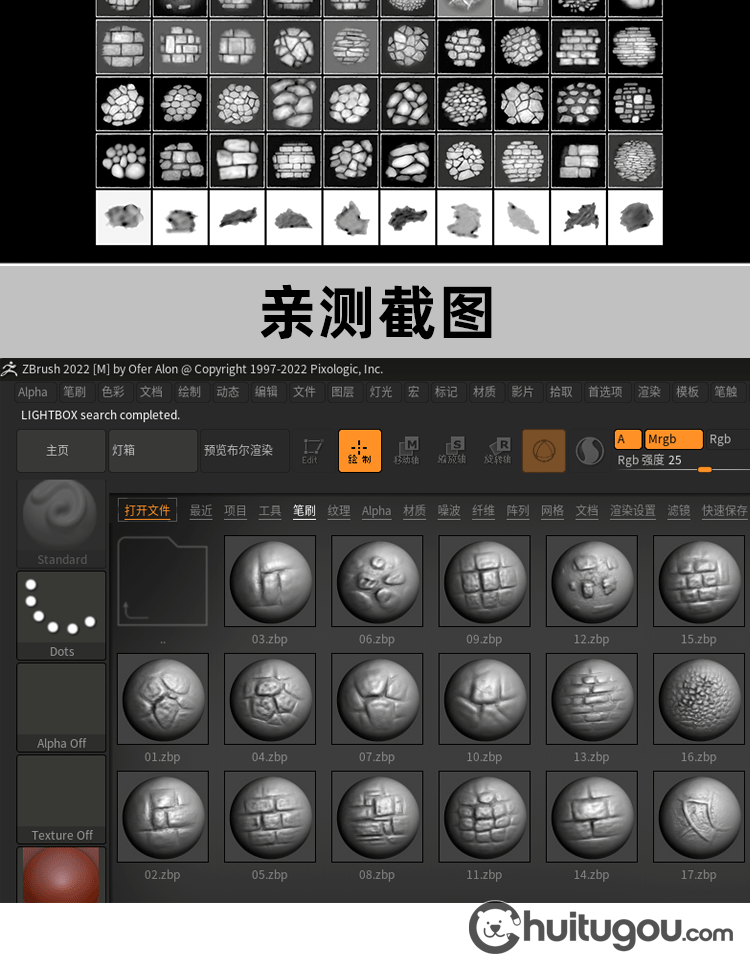The image size is (750, 960).
Task: Select the 15.zbp brush thumbnail
Action: pos(699,581)
